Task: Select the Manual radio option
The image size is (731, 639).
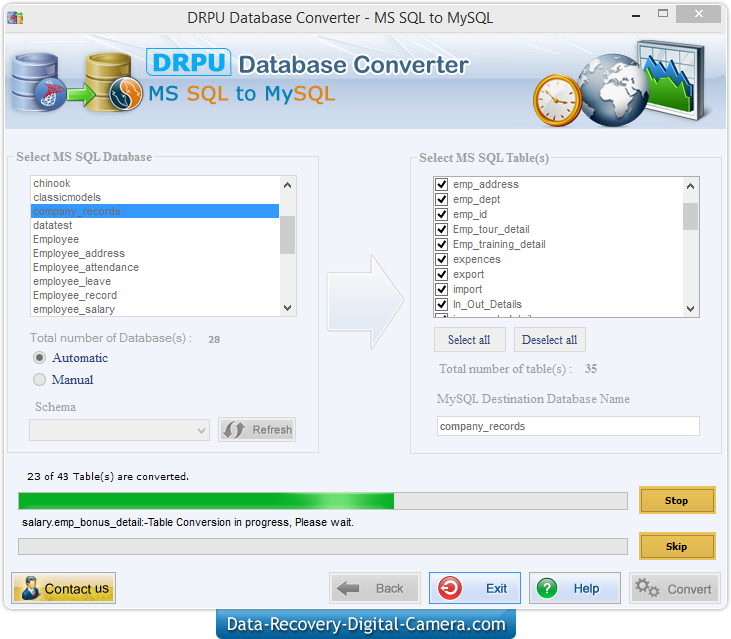Action: pos(40,379)
